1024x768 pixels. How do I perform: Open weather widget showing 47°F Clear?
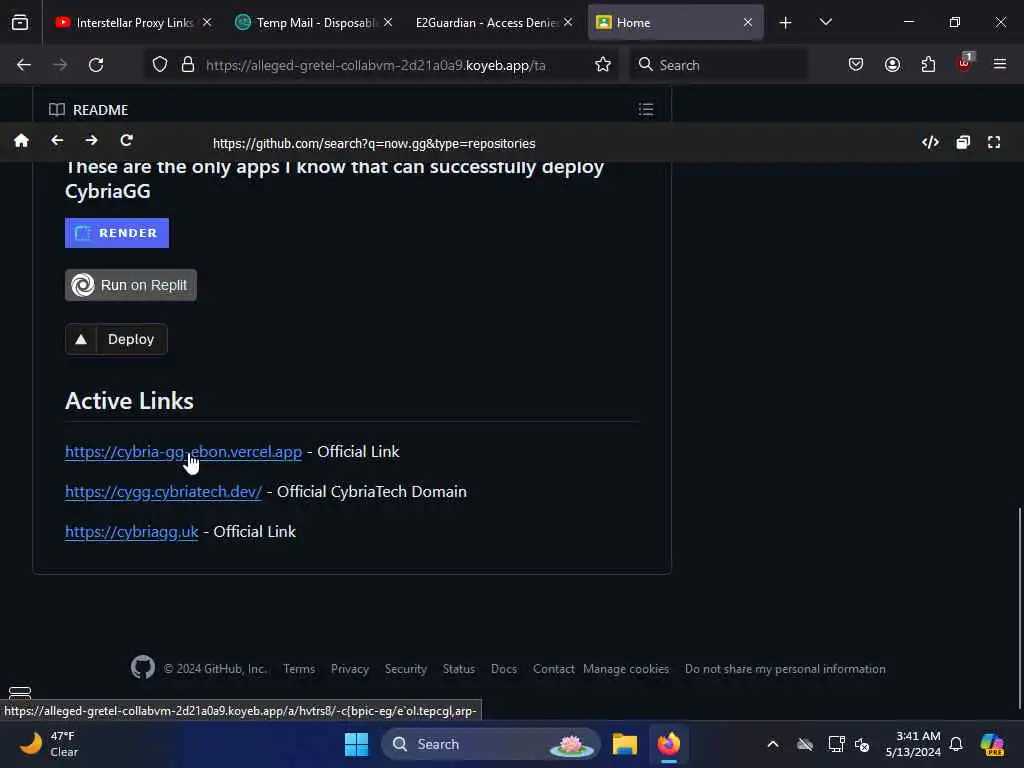49,744
